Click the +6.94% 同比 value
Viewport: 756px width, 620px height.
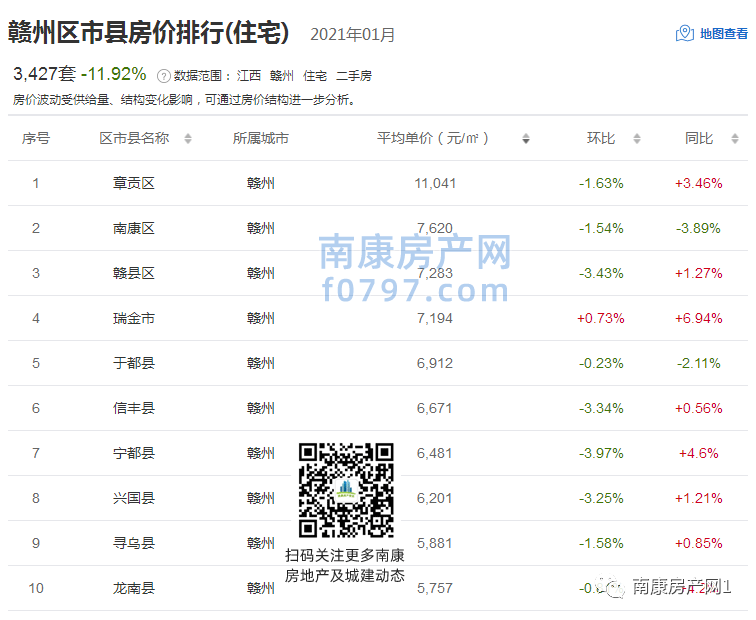[x=699, y=318]
